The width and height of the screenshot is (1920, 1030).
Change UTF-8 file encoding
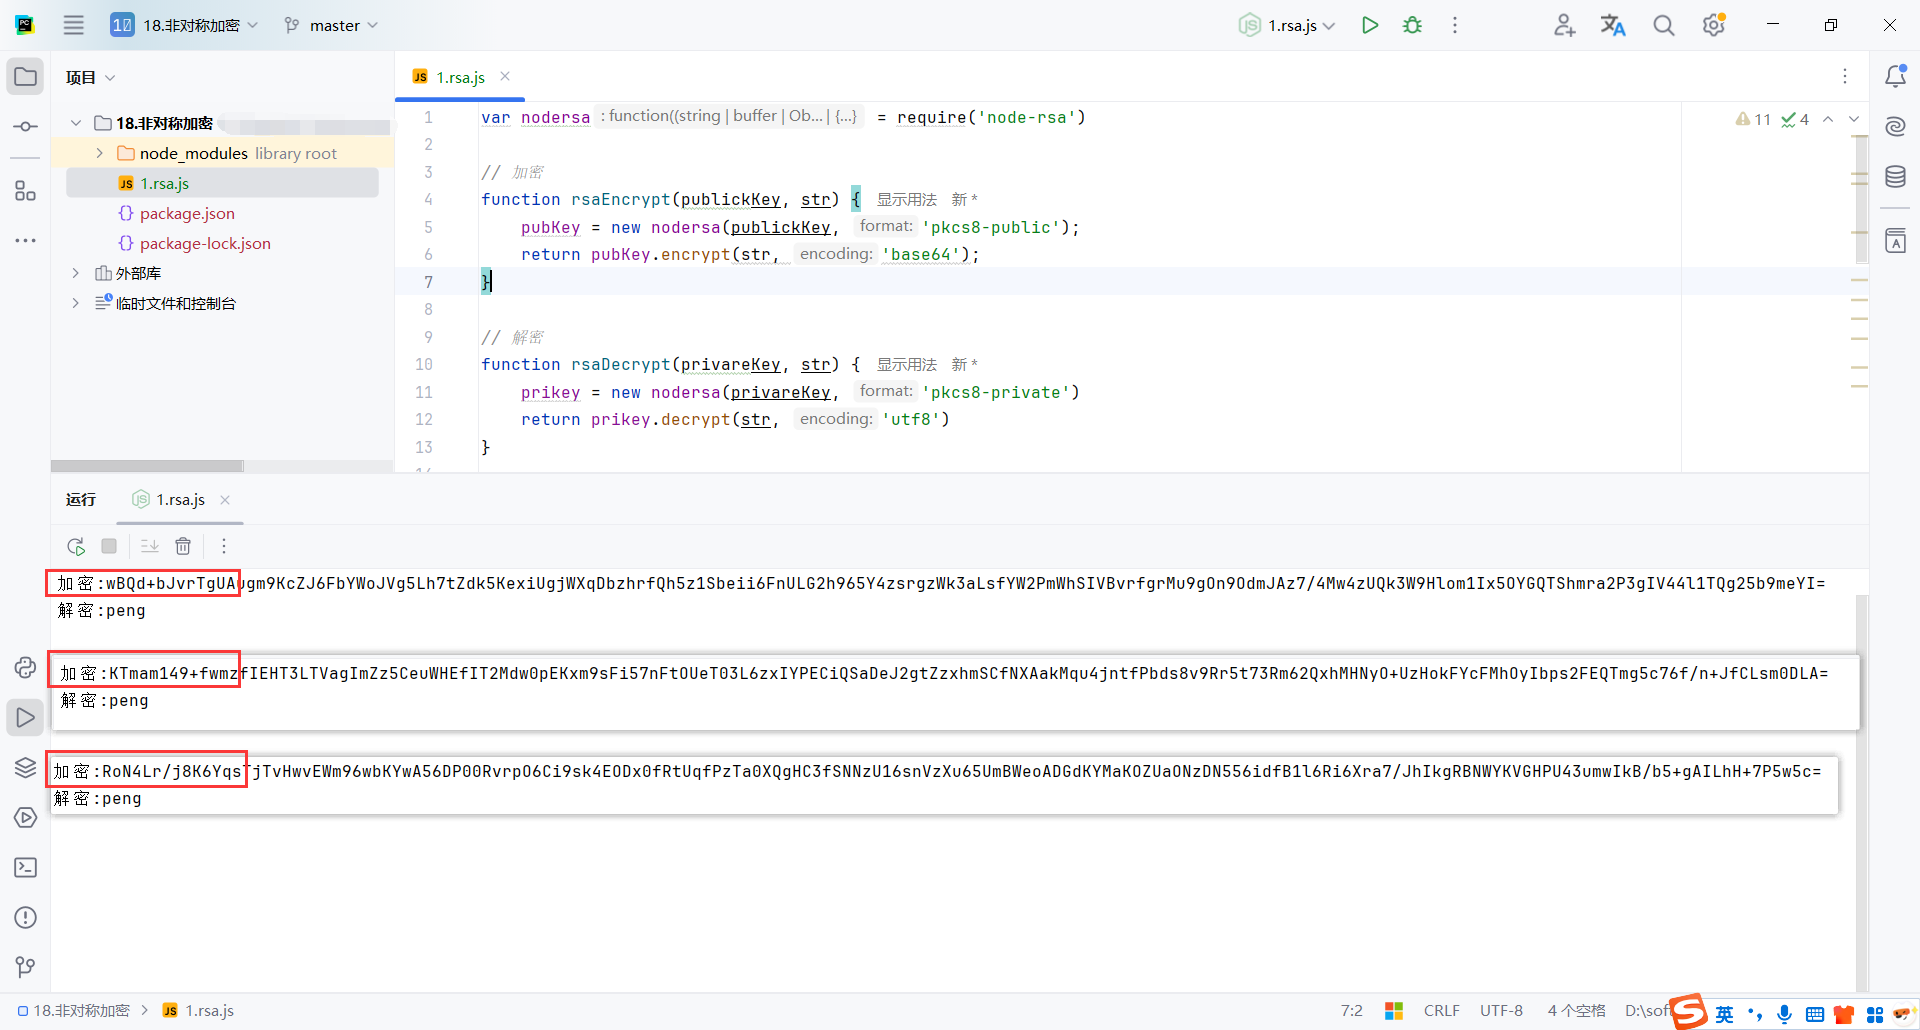1502,1011
